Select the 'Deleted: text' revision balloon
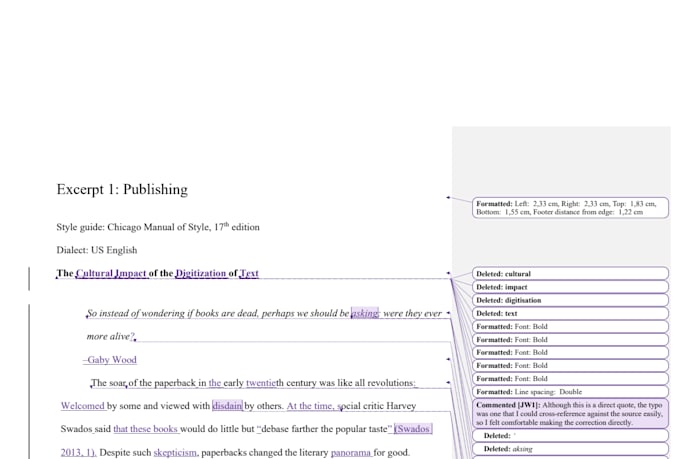Image resolution: width=680 pixels, height=459 pixels. (570, 313)
